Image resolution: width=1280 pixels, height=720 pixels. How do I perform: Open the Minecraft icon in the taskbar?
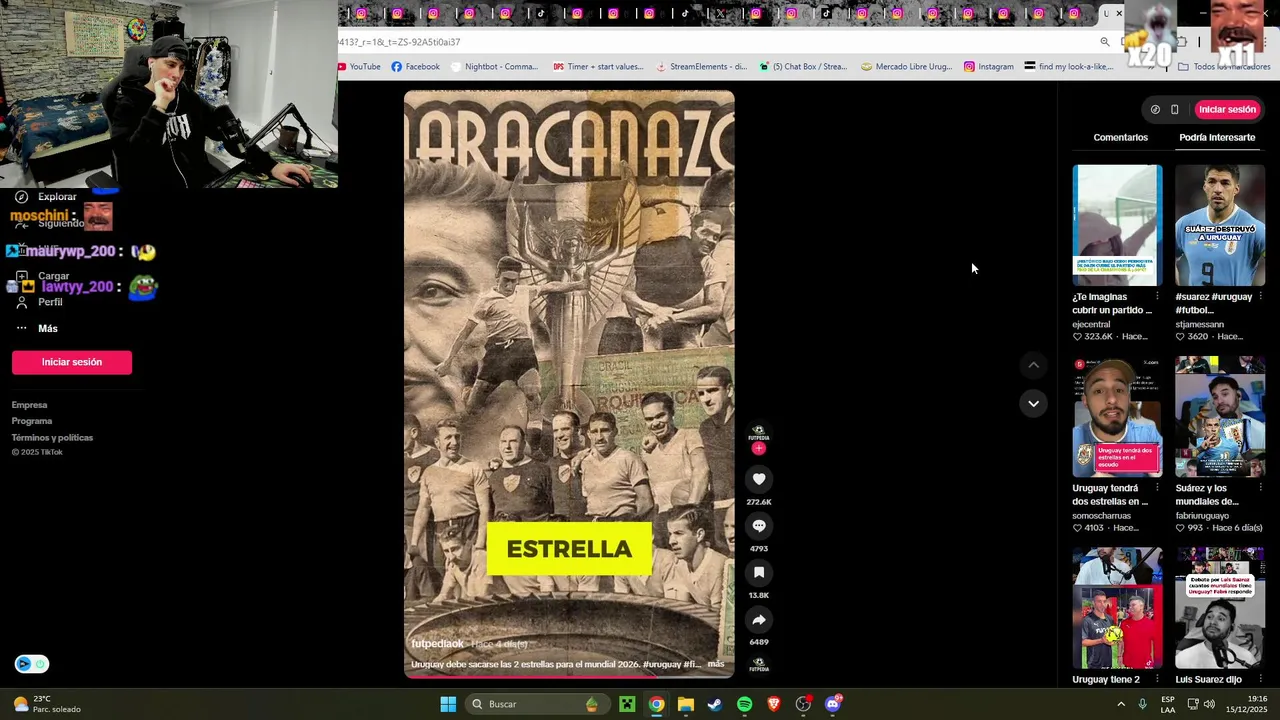[x=627, y=704]
